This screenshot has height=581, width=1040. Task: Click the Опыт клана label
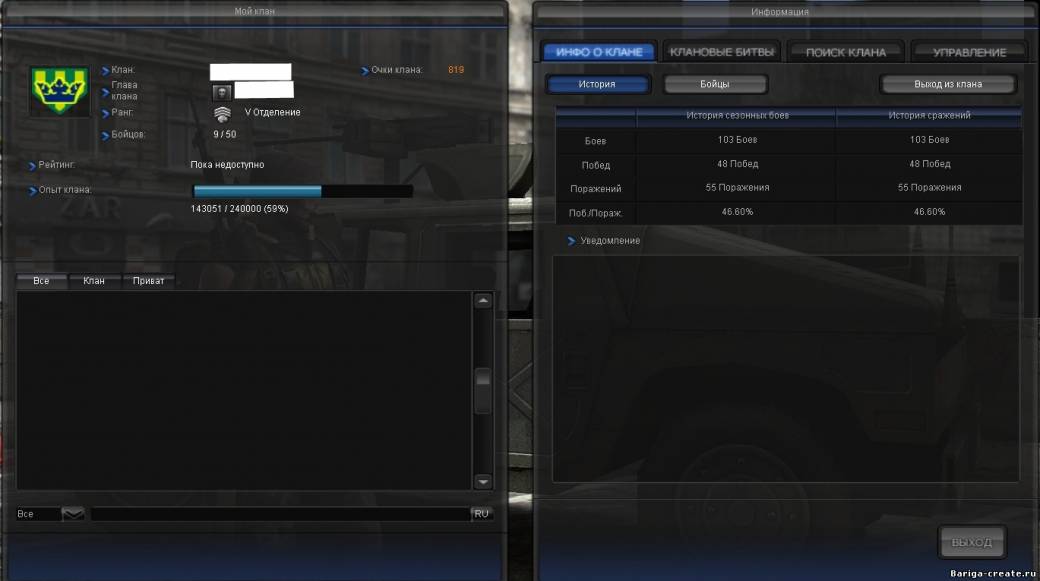tap(65, 190)
